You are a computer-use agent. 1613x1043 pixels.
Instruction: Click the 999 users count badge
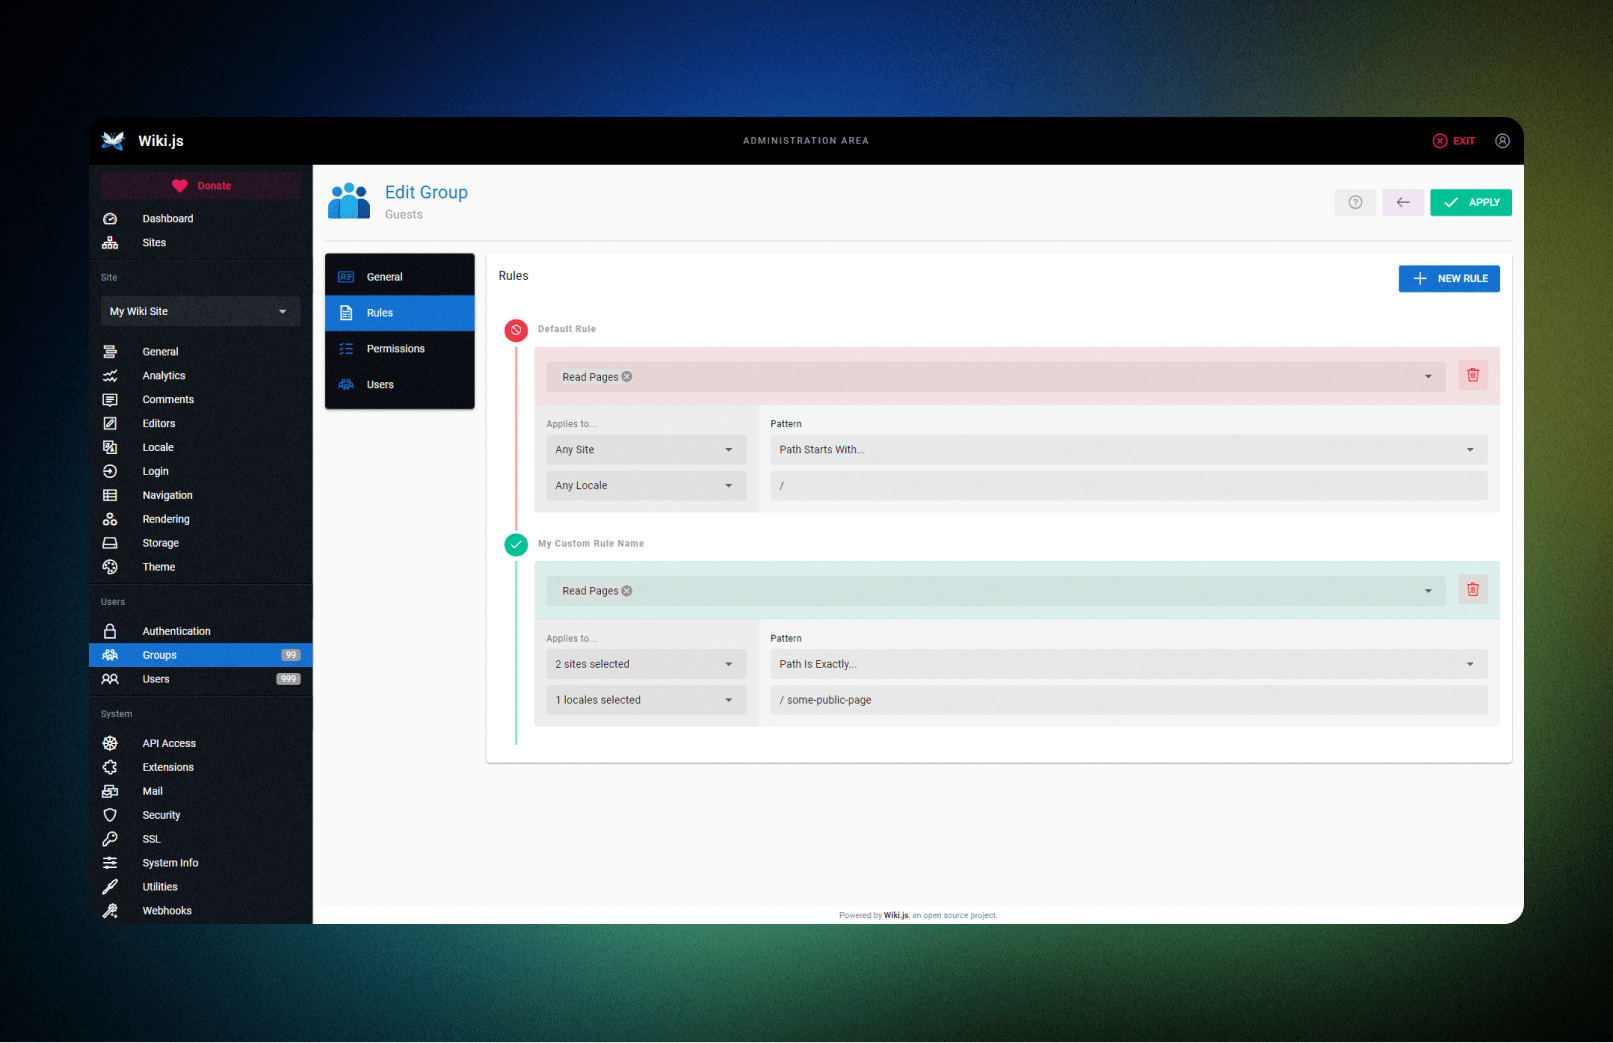click(288, 679)
